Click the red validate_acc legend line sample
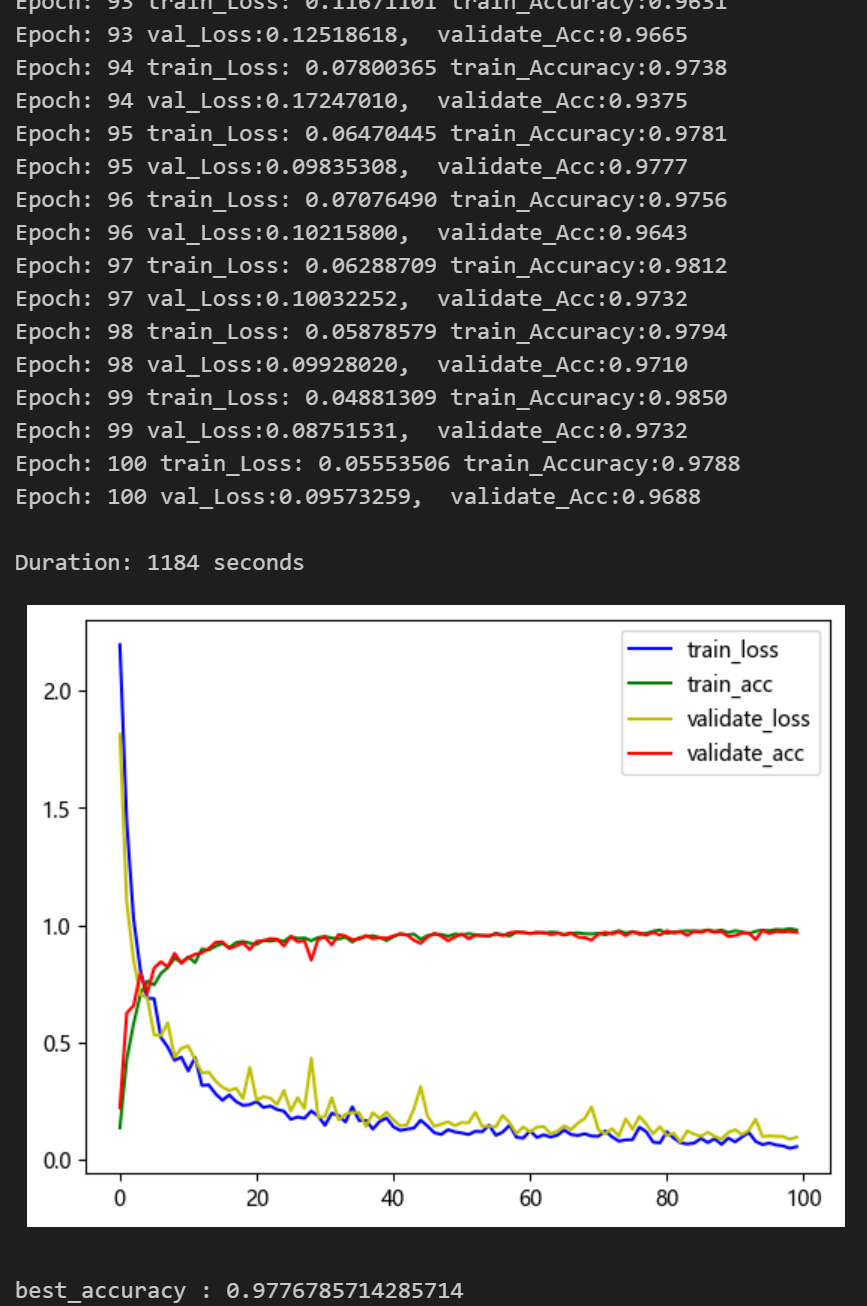This screenshot has width=867, height=1306. tap(650, 754)
